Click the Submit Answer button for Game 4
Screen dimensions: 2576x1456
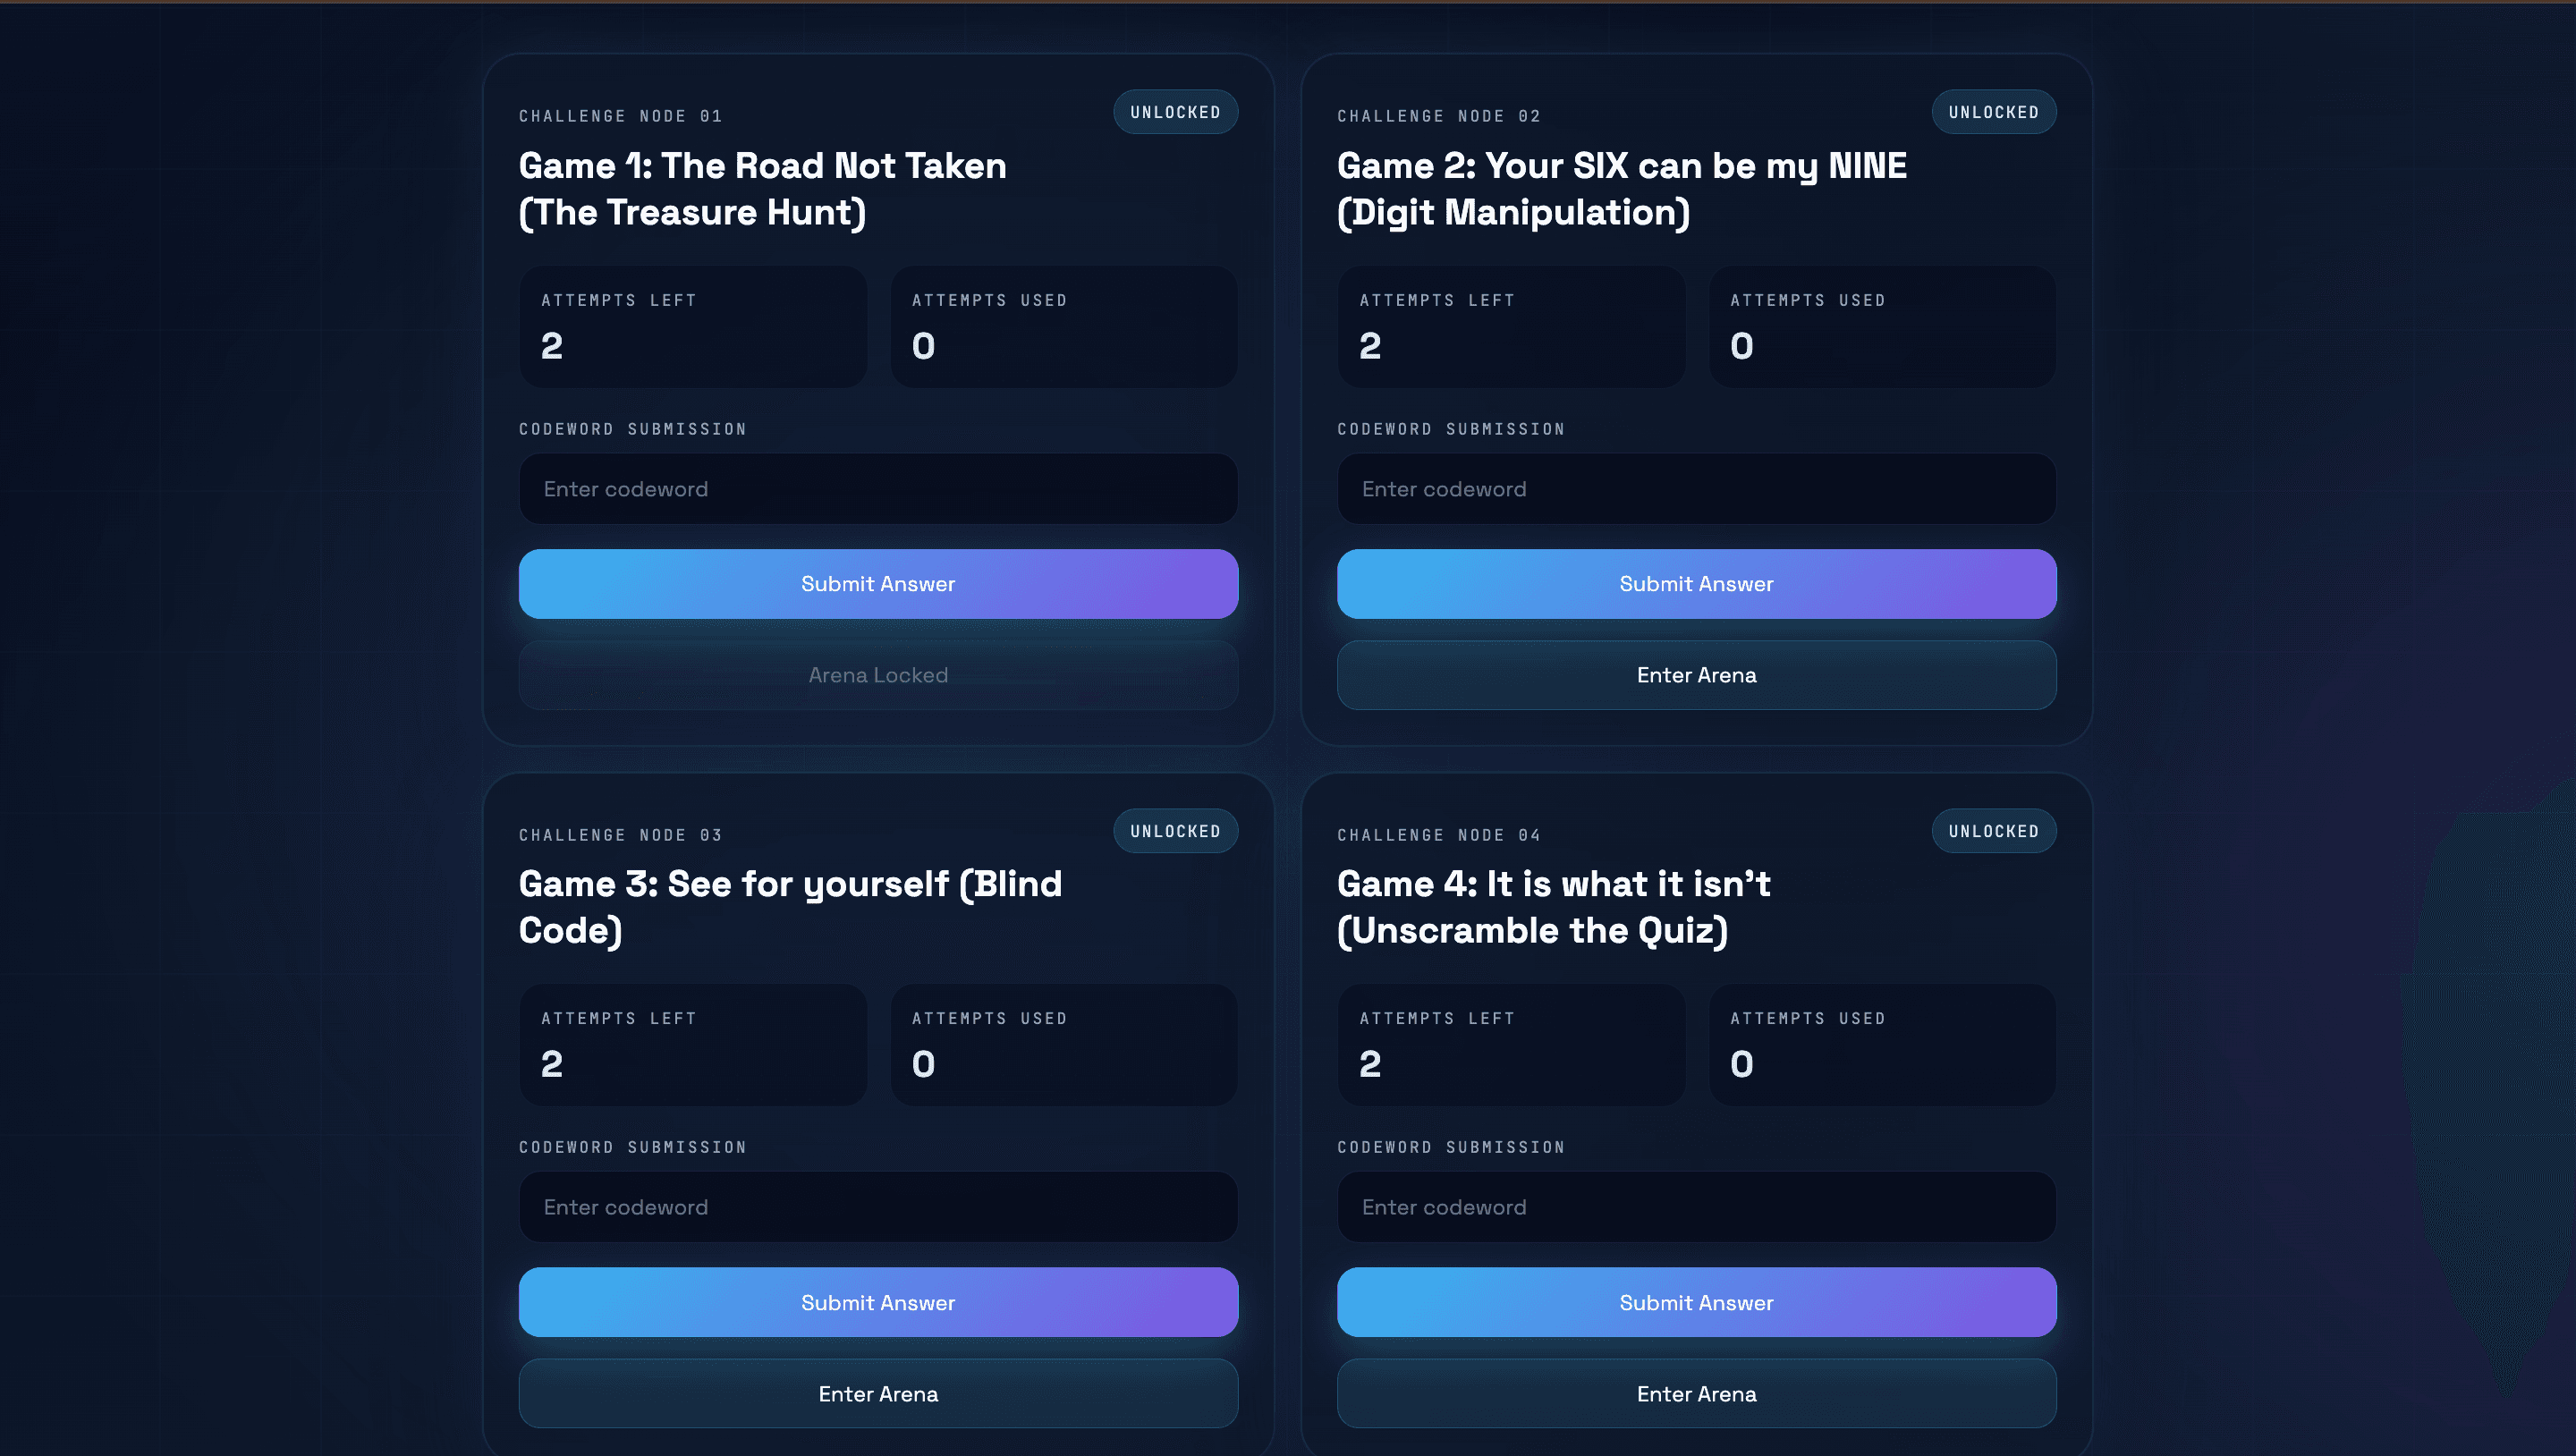[x=1696, y=1302]
